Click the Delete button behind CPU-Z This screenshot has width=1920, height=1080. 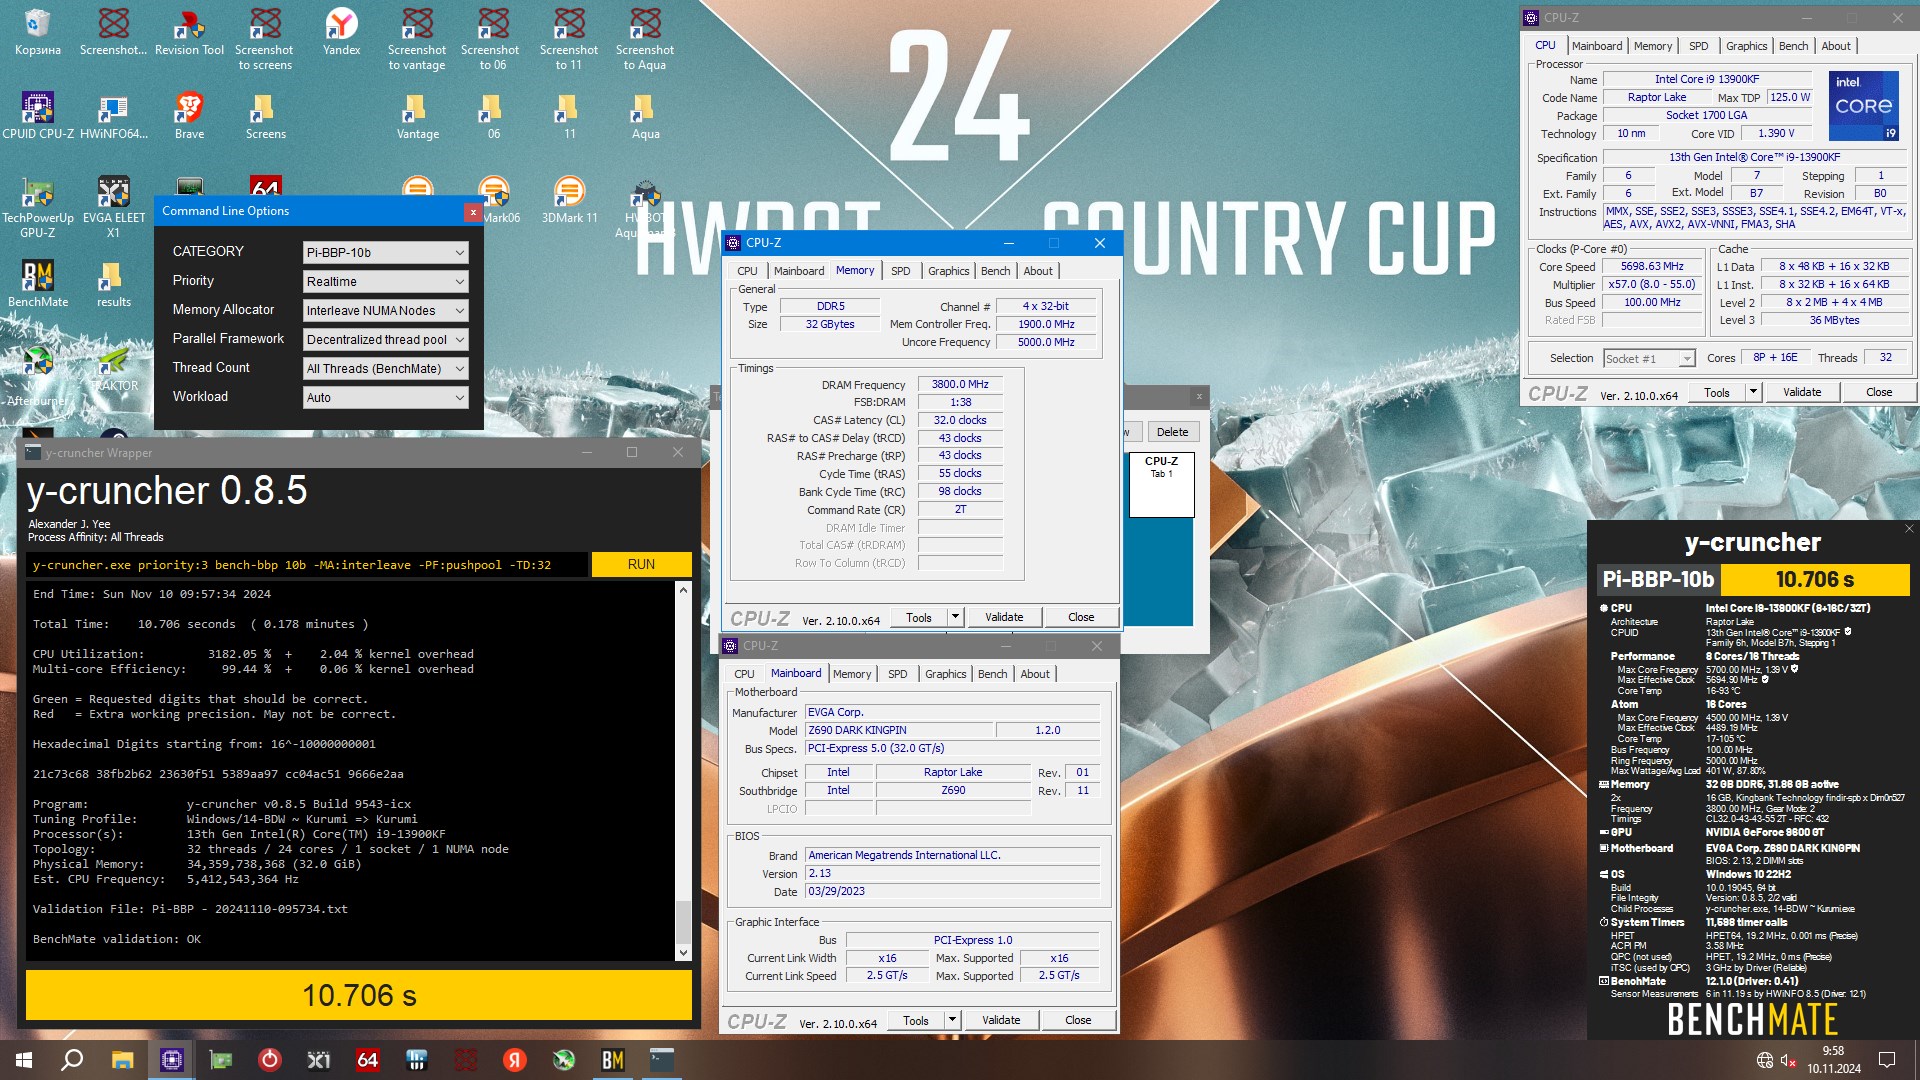tap(1172, 432)
